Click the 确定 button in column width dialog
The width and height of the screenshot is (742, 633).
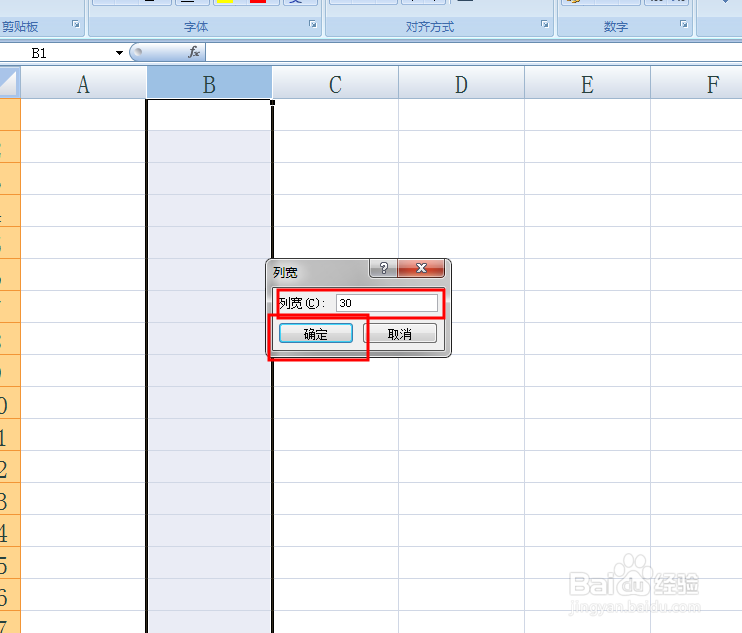click(x=316, y=334)
